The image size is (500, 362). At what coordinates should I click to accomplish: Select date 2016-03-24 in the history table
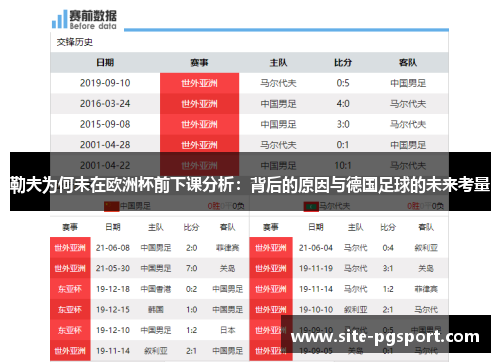105,104
